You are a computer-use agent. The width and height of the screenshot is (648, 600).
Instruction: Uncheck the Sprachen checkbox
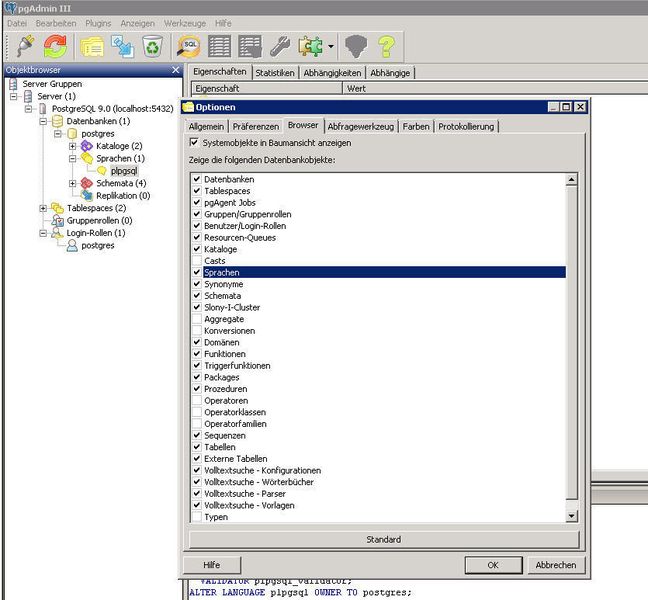(x=197, y=272)
